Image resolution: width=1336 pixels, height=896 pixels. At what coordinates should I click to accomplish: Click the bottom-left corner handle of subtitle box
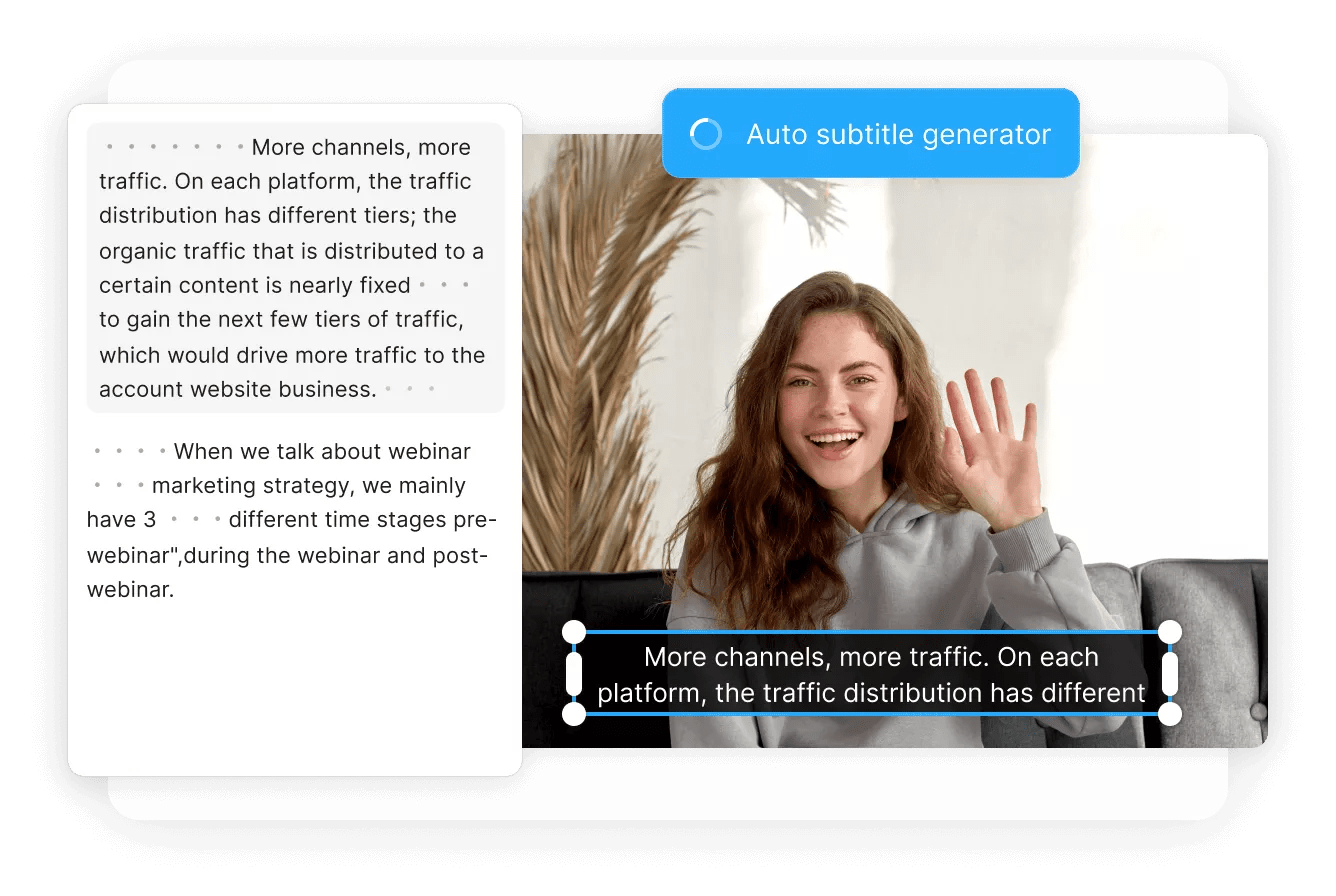[x=575, y=716]
